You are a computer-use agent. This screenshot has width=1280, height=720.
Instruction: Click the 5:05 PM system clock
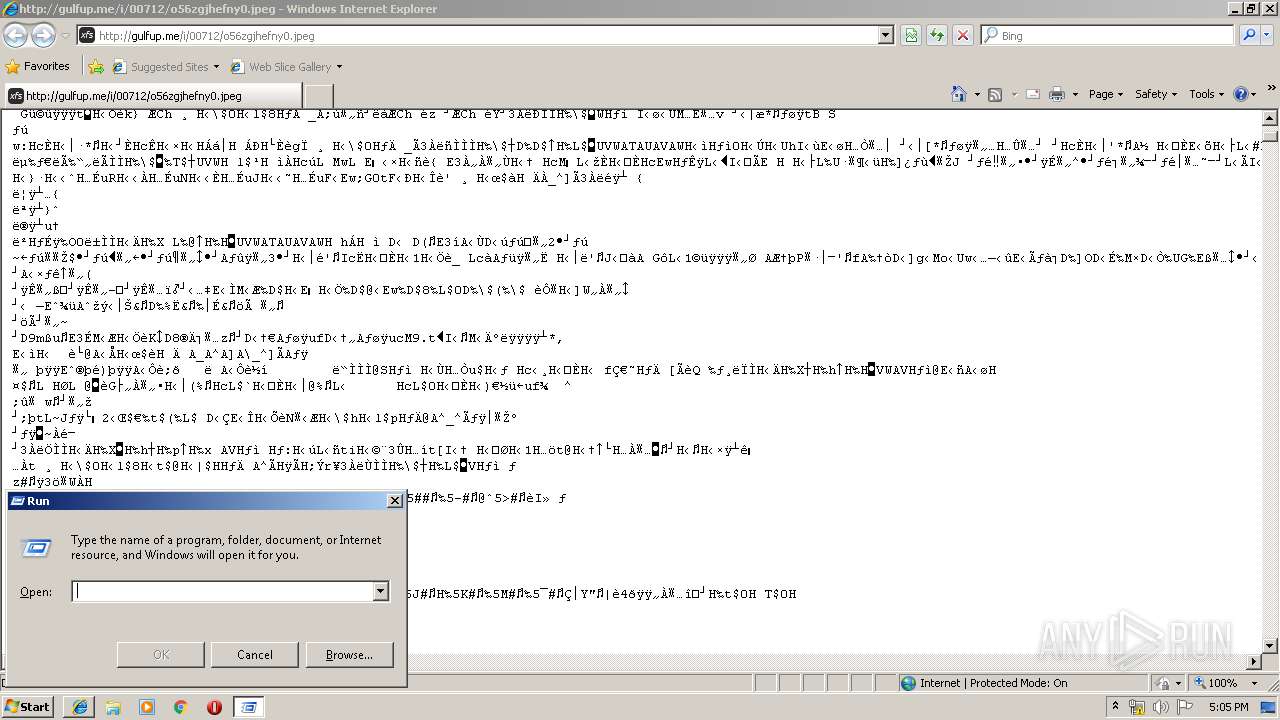point(1228,707)
